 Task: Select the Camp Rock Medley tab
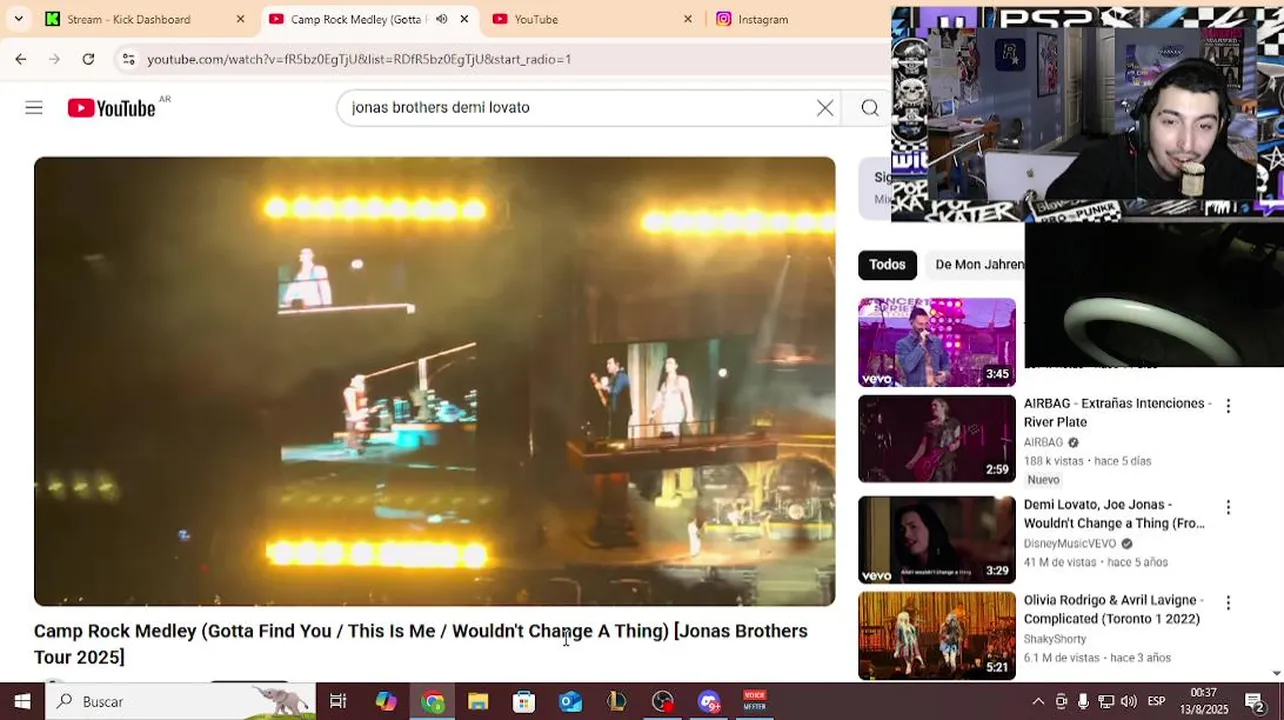pos(360,19)
